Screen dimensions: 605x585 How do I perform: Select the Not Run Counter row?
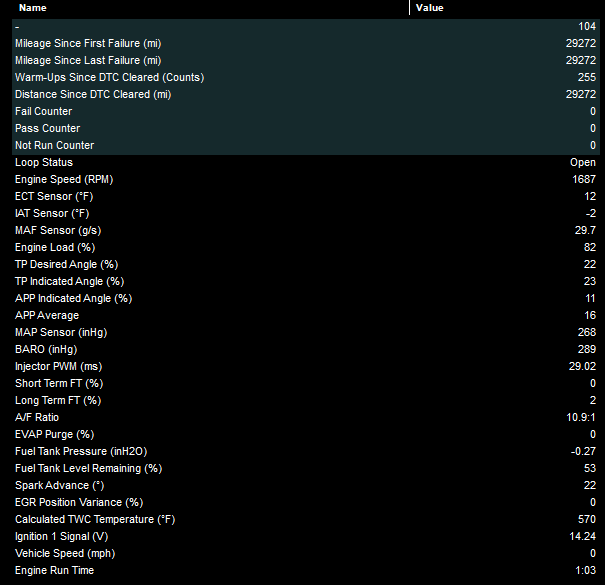point(306,145)
